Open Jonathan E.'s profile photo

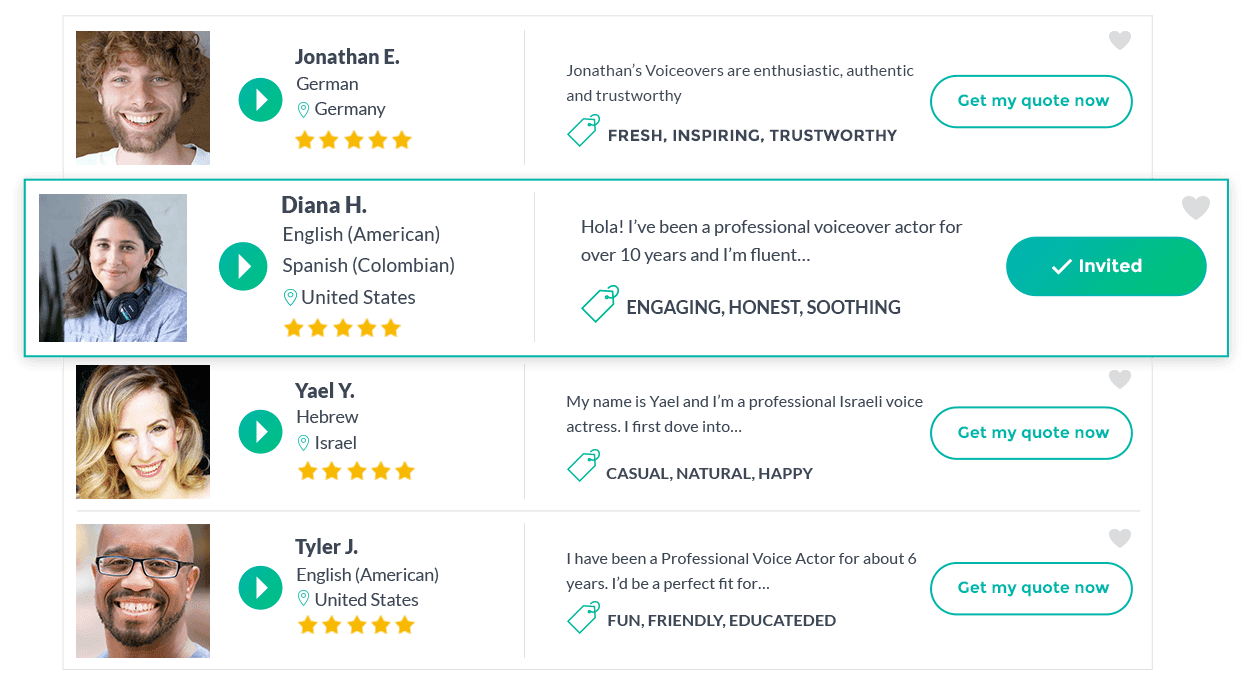pos(143,98)
